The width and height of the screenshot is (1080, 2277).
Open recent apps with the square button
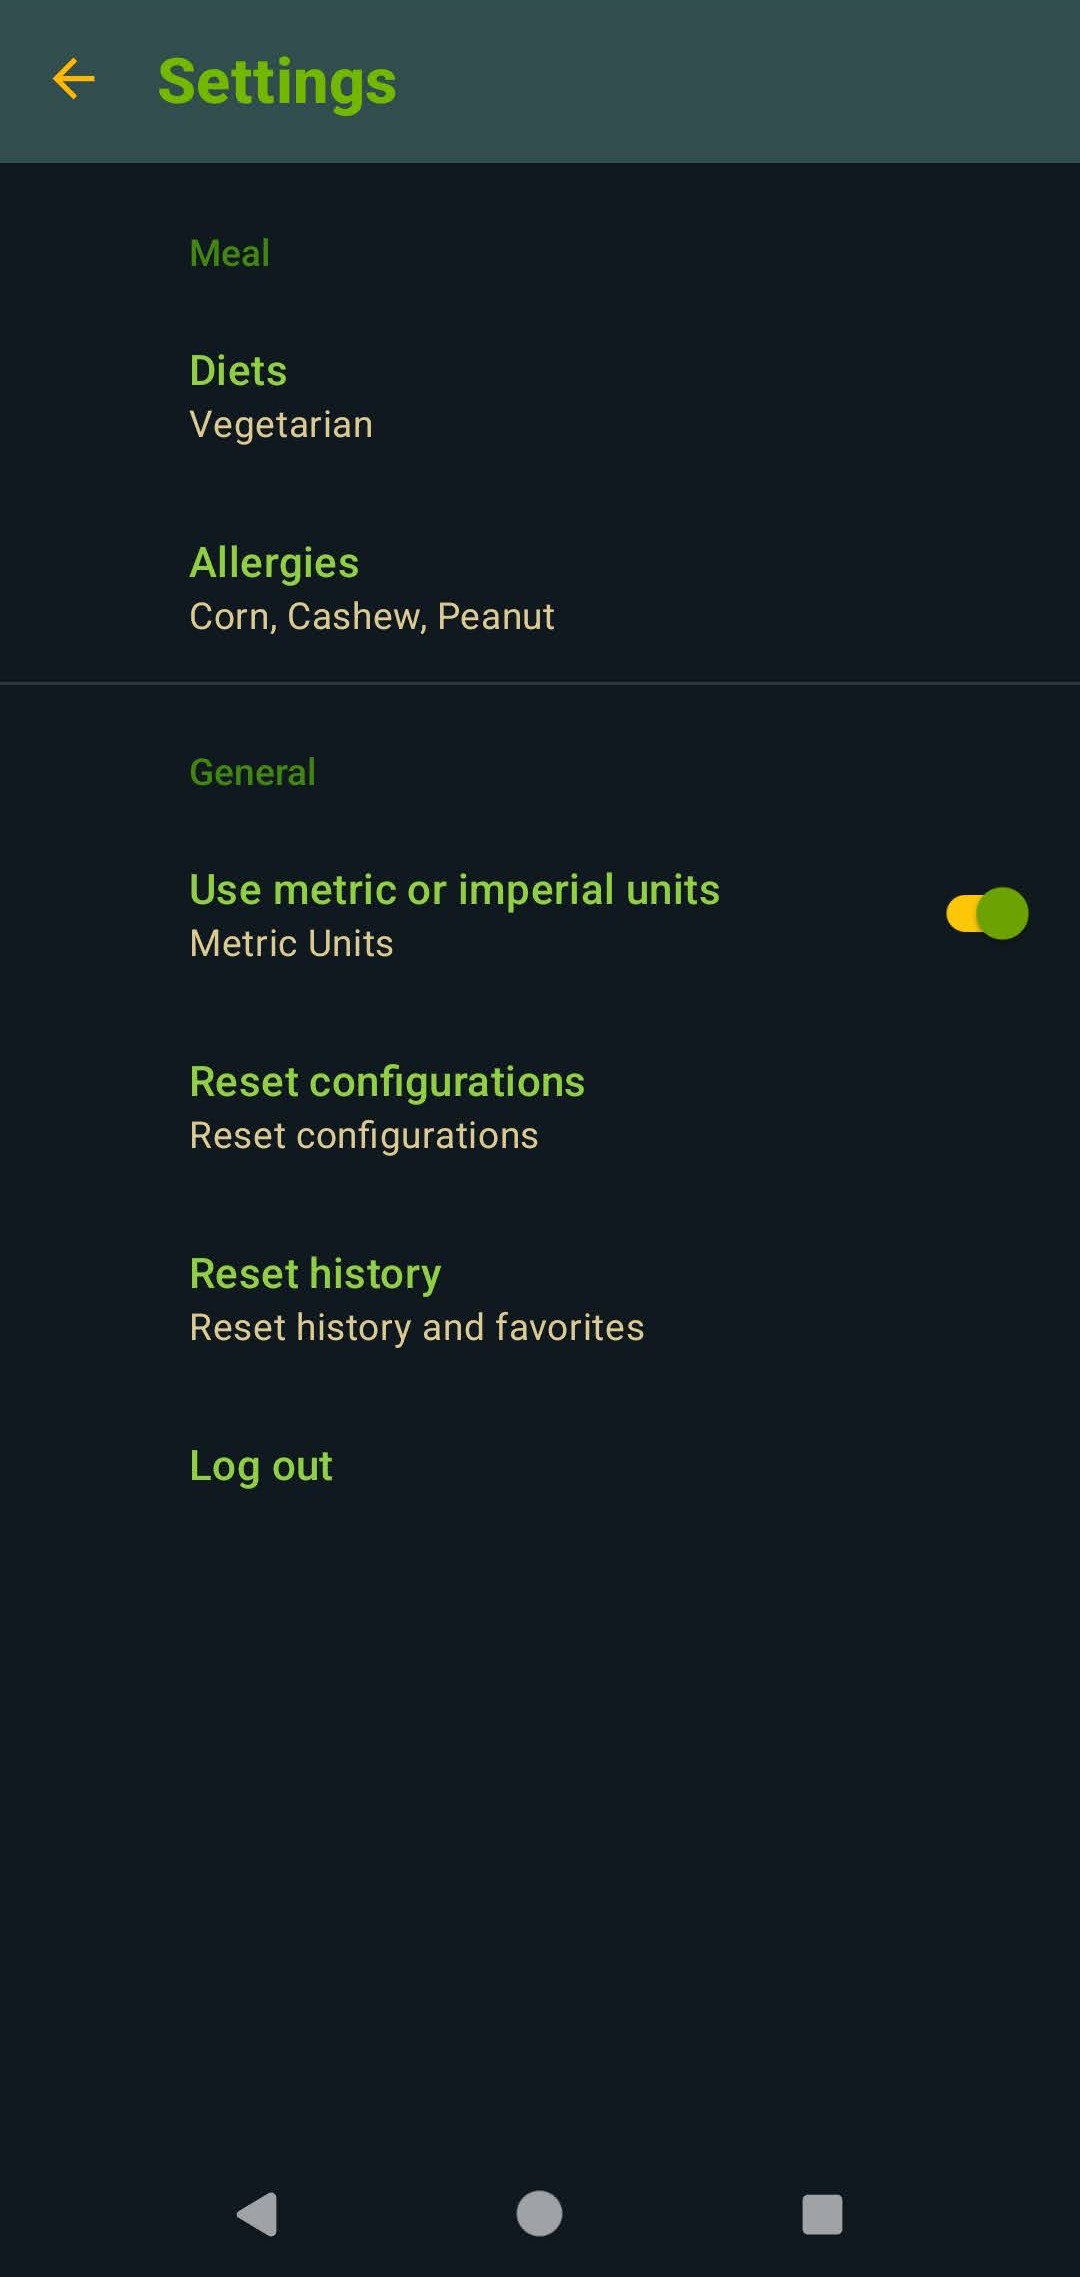(x=822, y=2214)
